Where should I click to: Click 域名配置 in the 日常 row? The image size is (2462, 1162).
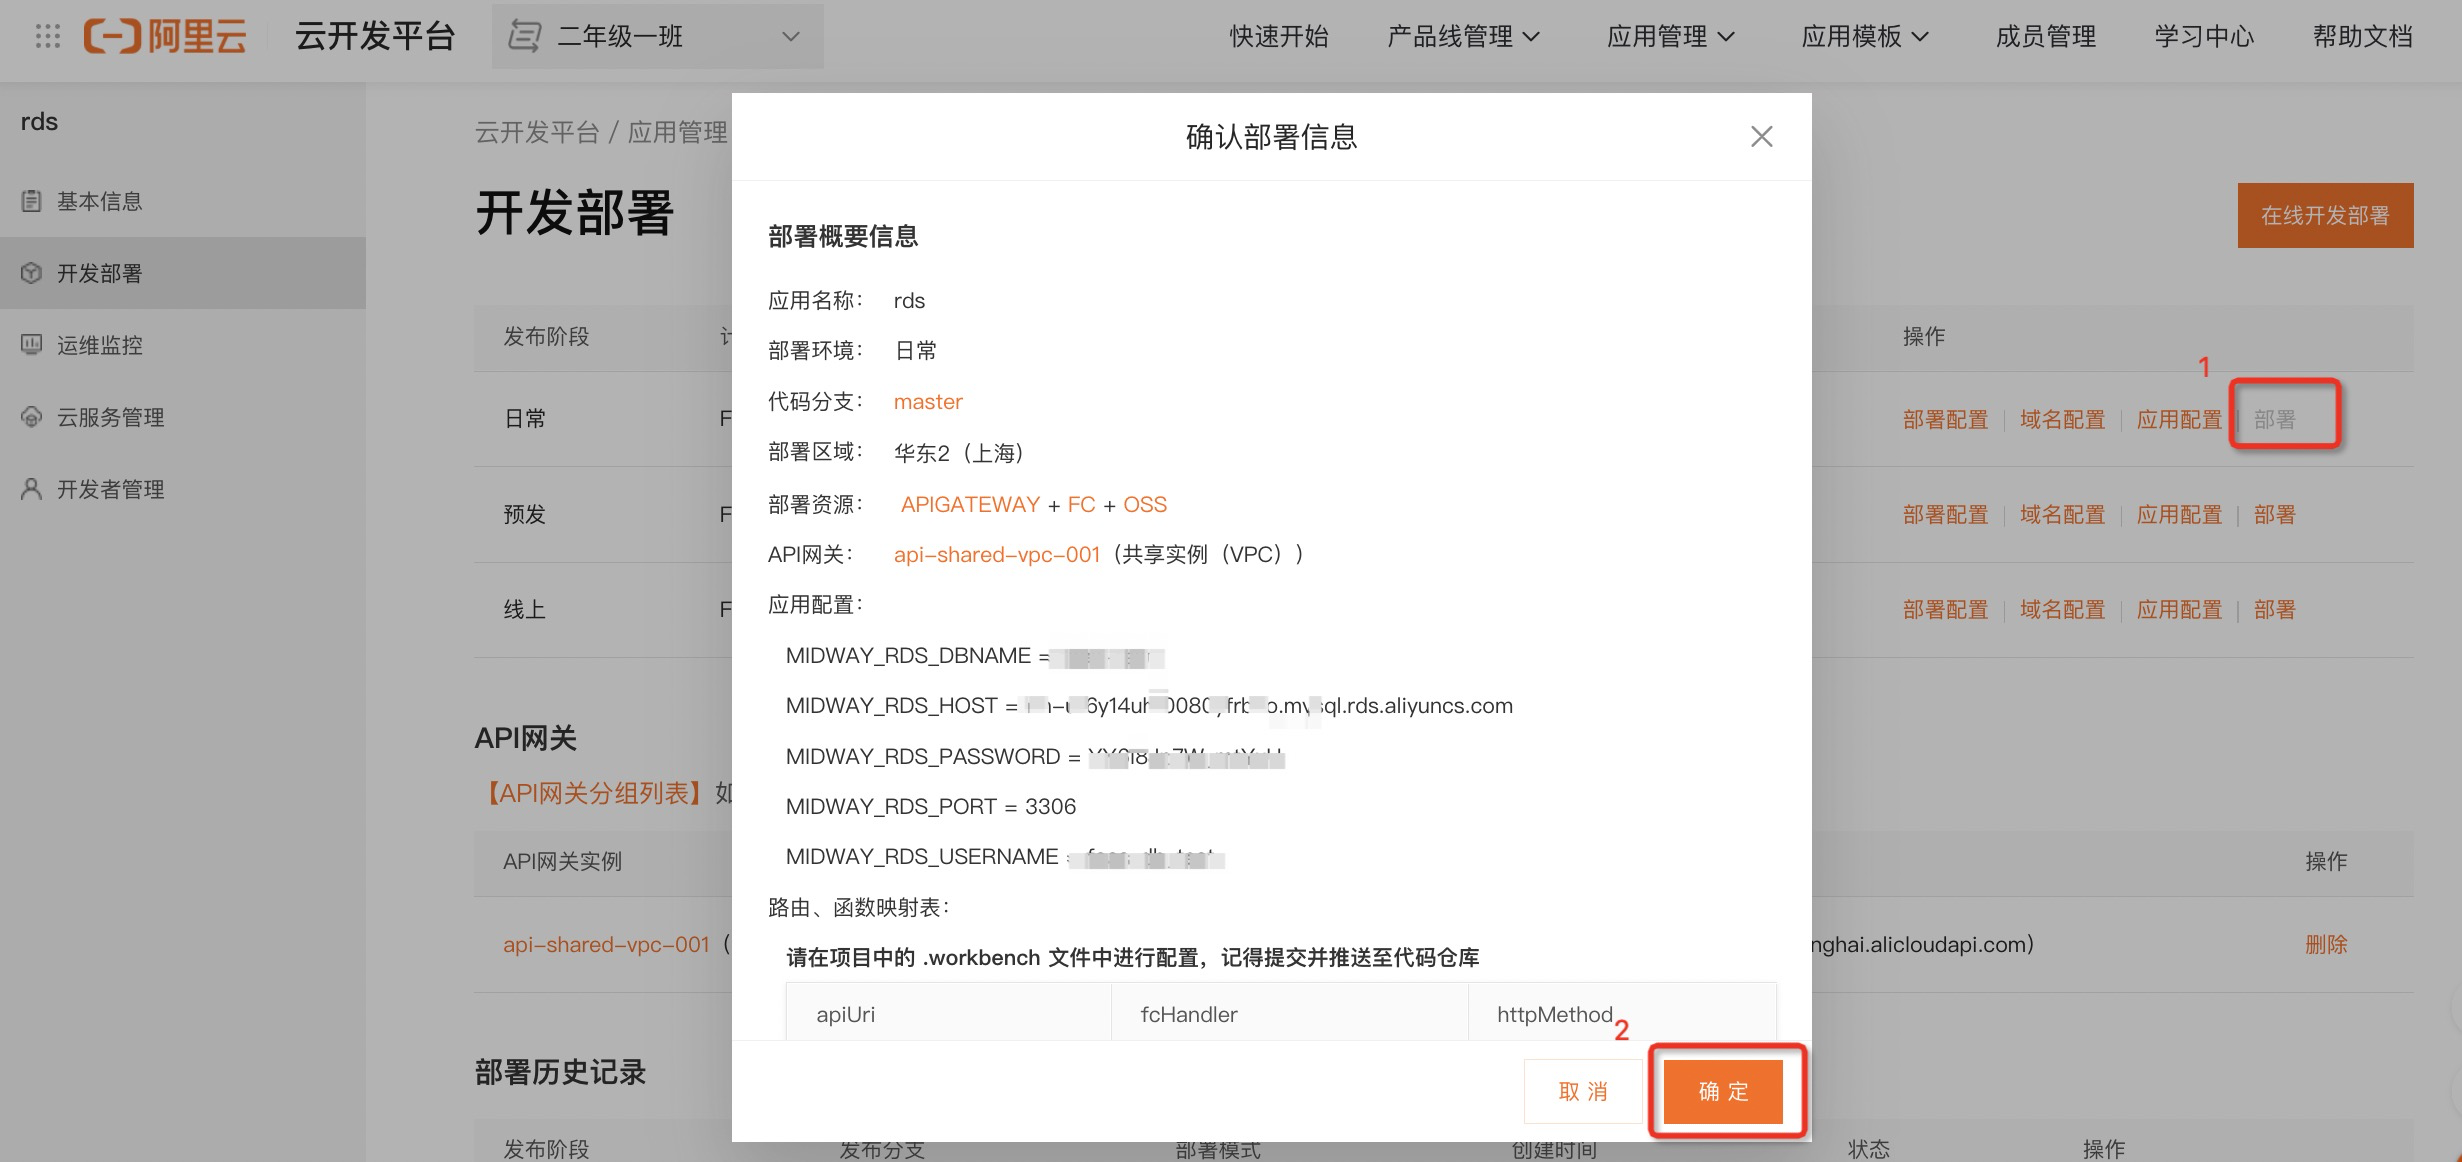pos(2062,420)
